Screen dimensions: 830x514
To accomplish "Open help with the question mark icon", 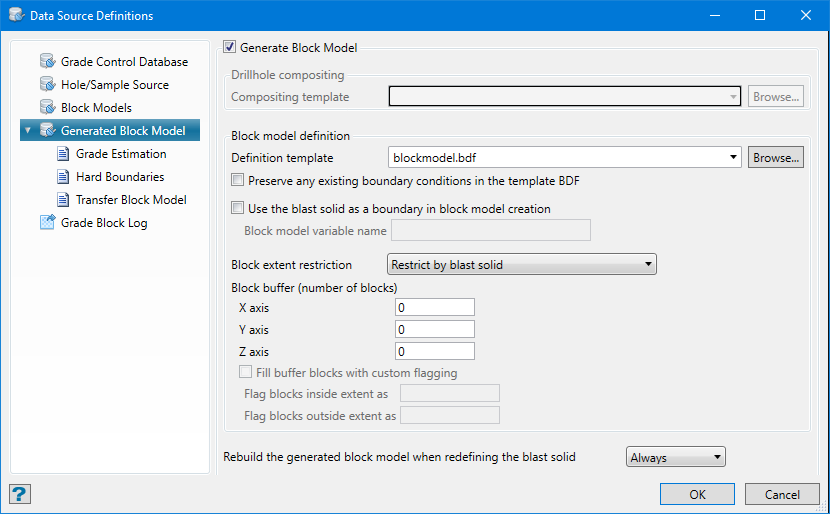I will point(18,494).
